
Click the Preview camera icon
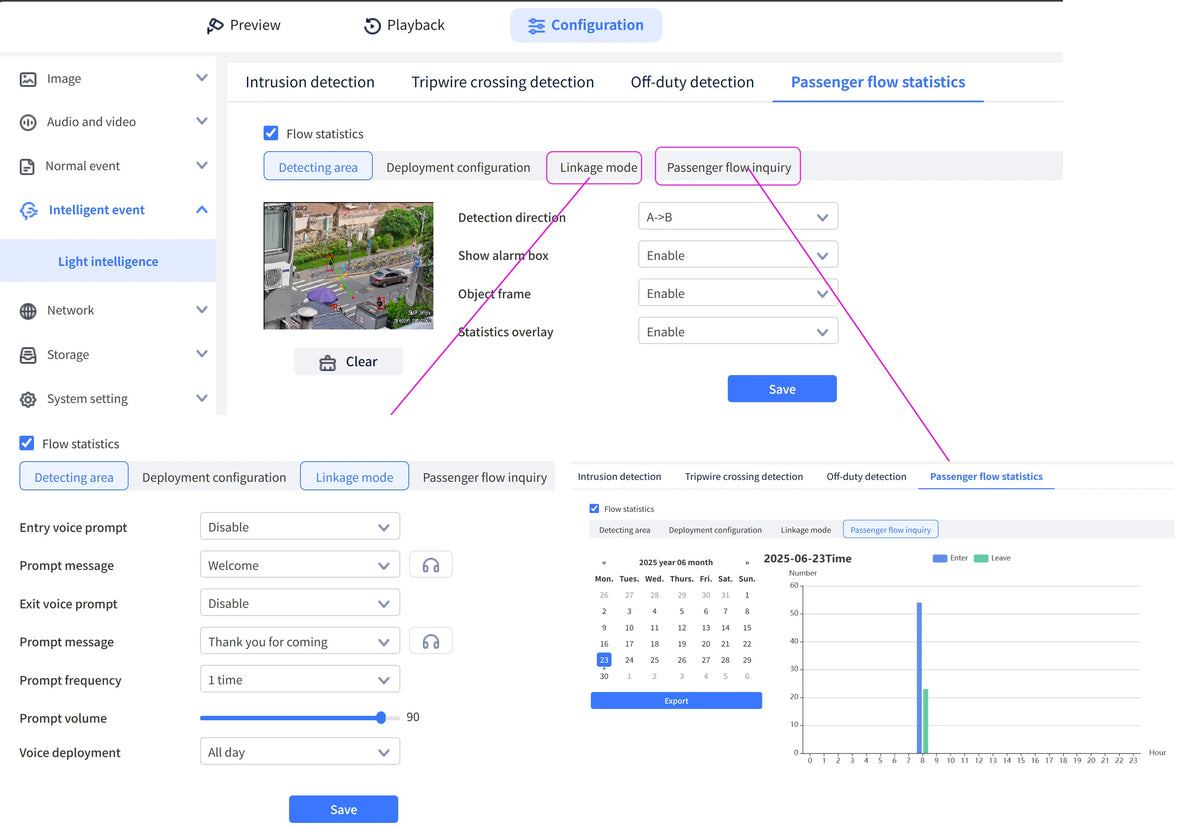[x=215, y=26]
